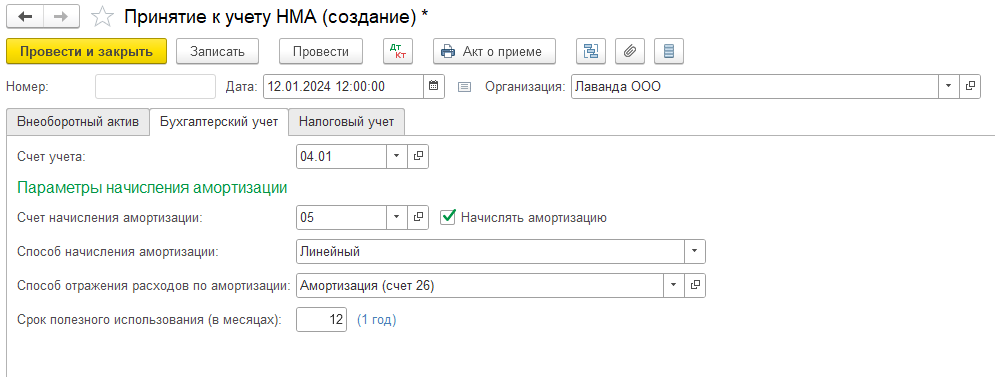Click the Амортизация (счет 26) field
The image size is (995, 377).
(480, 286)
